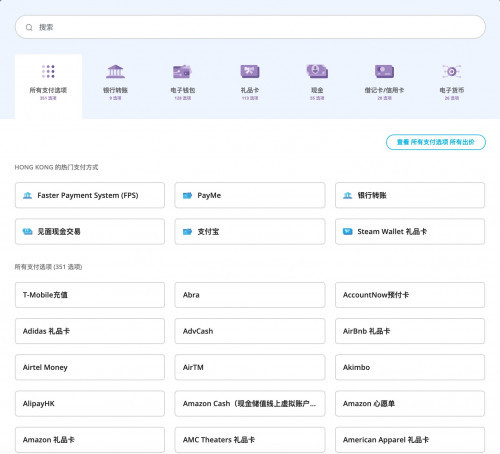The width and height of the screenshot is (500, 454).
Task: Click the wallet icon beside PayMe
Action: coord(187,195)
